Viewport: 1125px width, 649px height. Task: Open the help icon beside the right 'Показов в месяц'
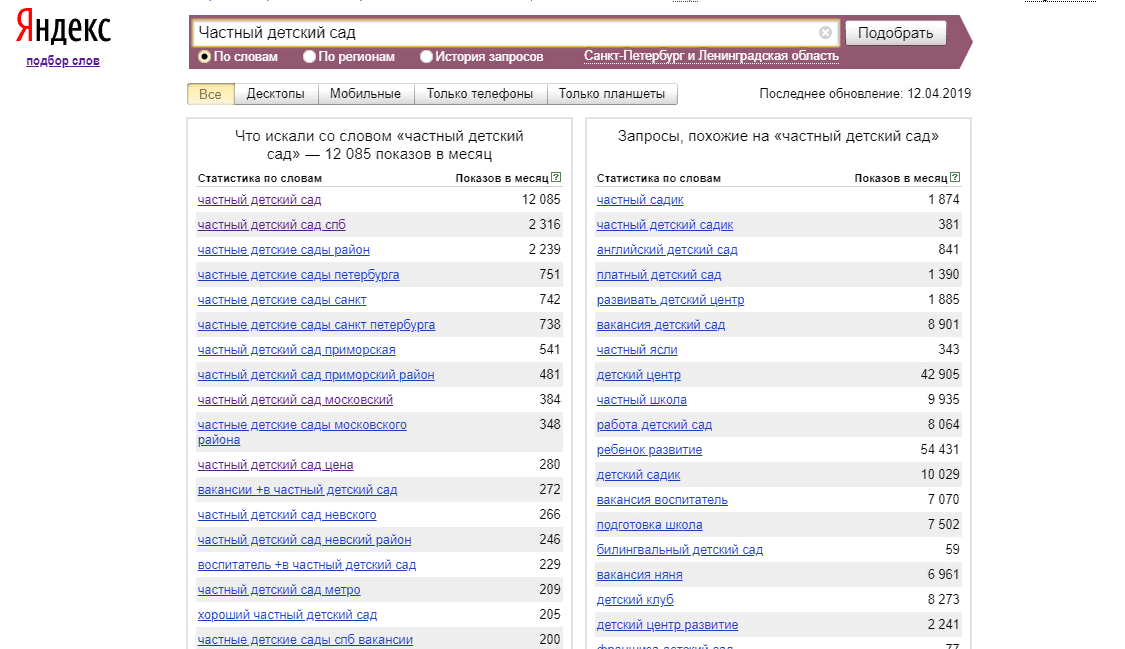coord(955,177)
